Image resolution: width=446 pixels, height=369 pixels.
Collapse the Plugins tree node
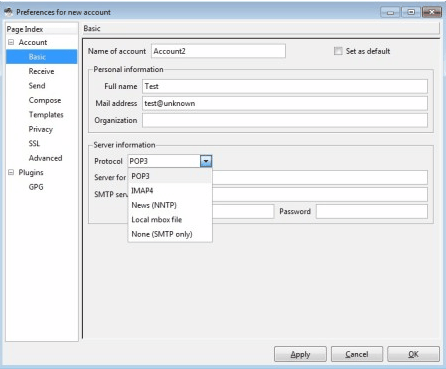[x=11, y=172]
